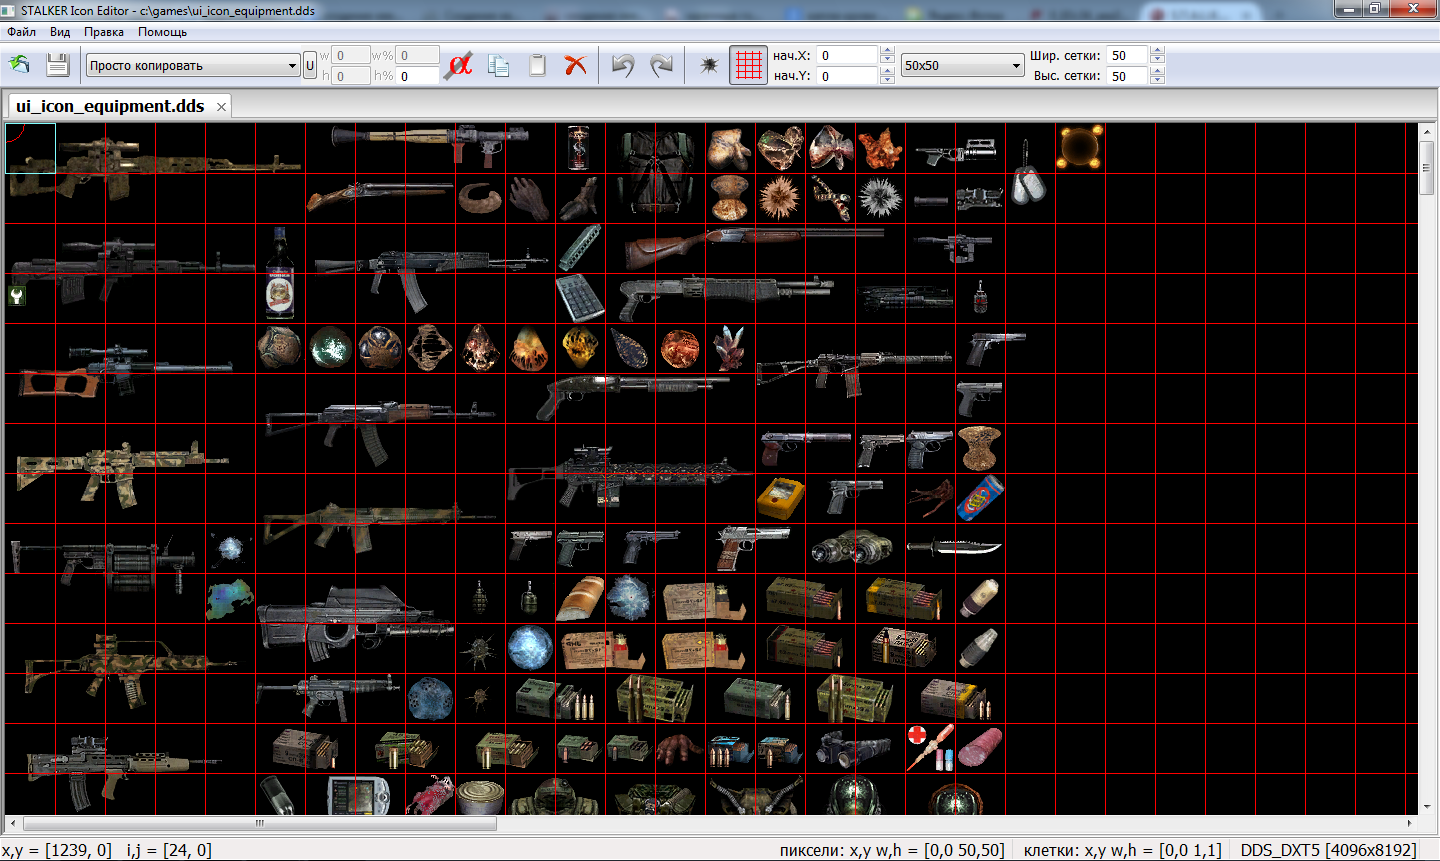Image resolution: width=1440 pixels, height=861 pixels.
Task: Select the PDA device icon
Action: (358, 797)
